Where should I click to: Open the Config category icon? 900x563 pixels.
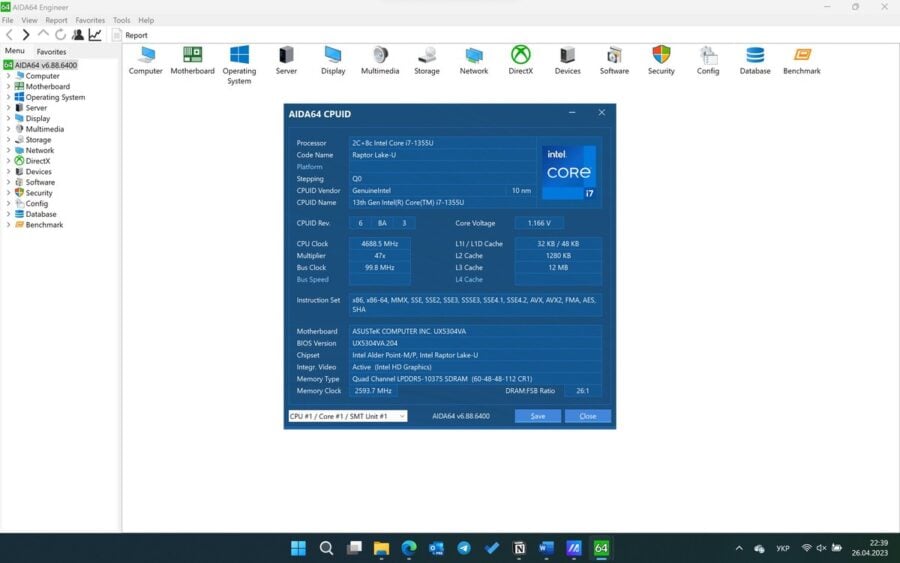click(708, 60)
